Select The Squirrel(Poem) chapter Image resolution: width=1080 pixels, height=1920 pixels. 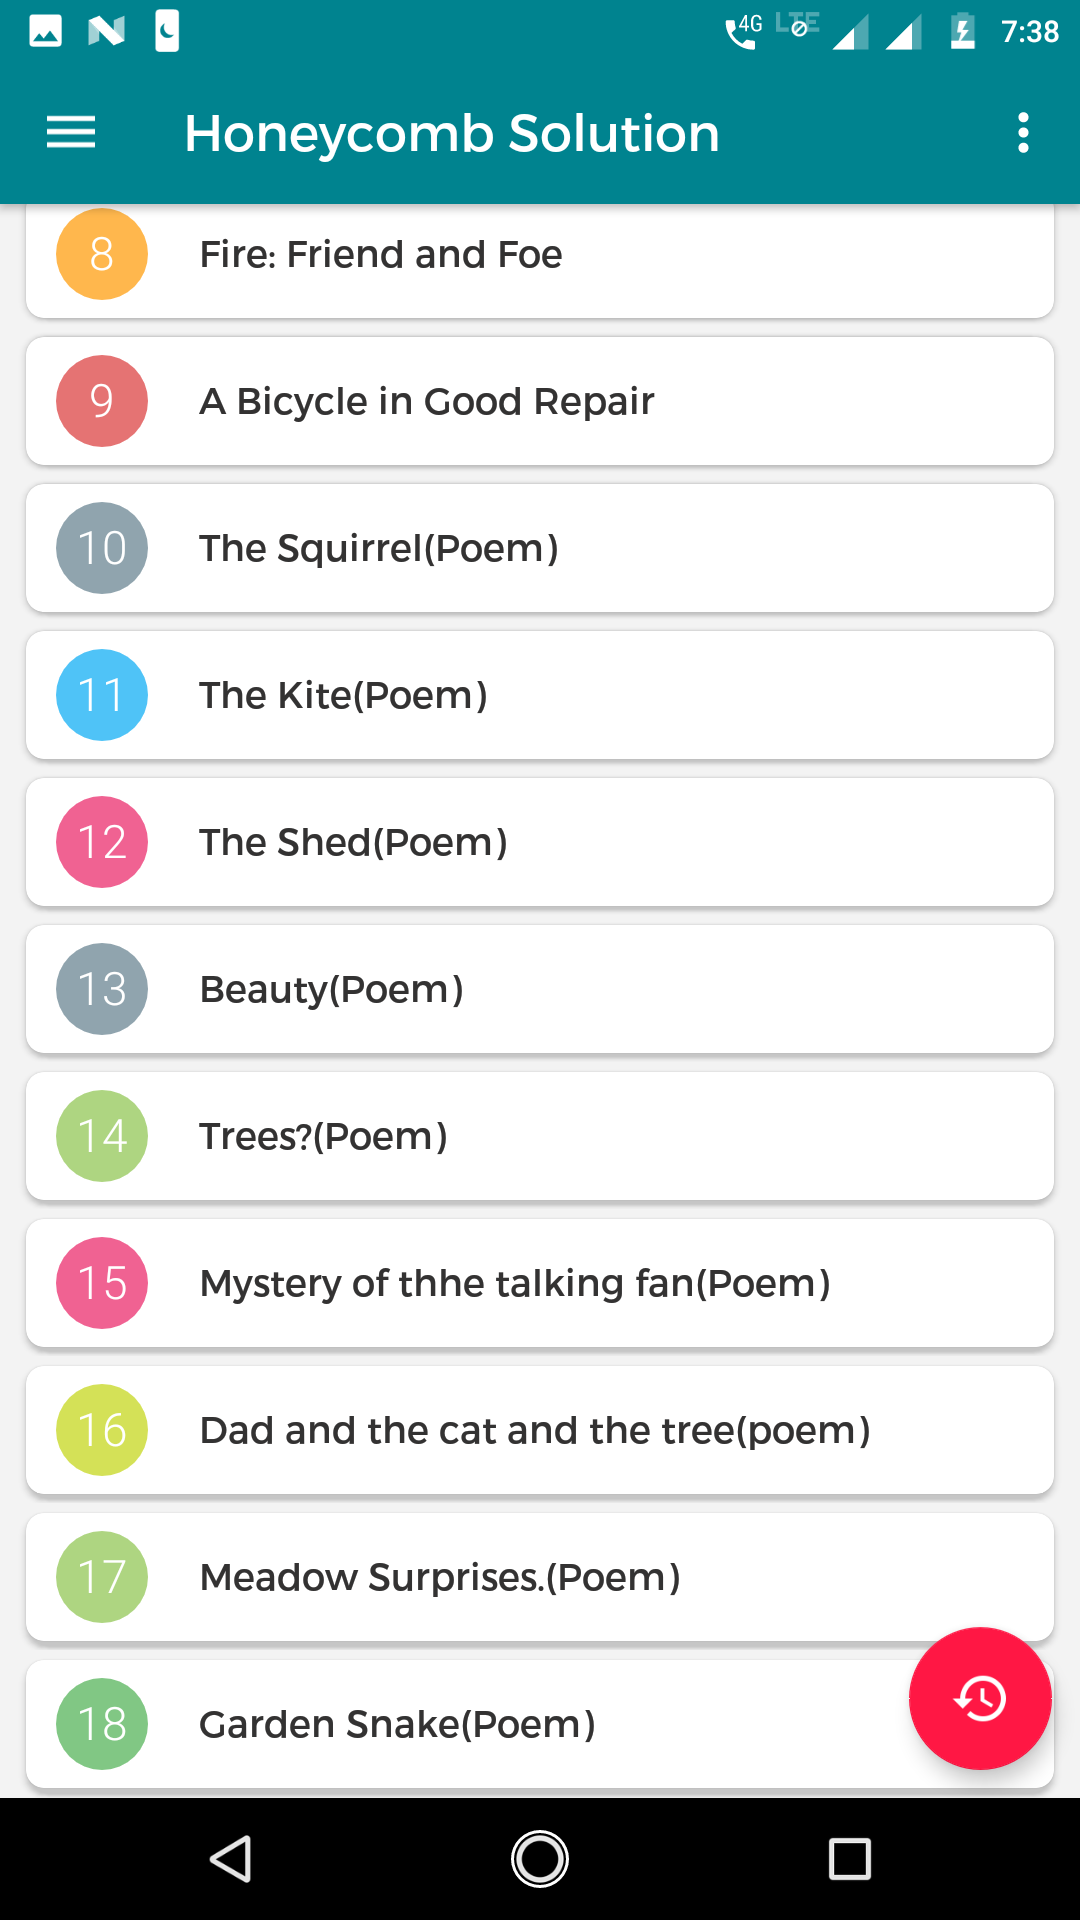pyautogui.click(x=379, y=549)
